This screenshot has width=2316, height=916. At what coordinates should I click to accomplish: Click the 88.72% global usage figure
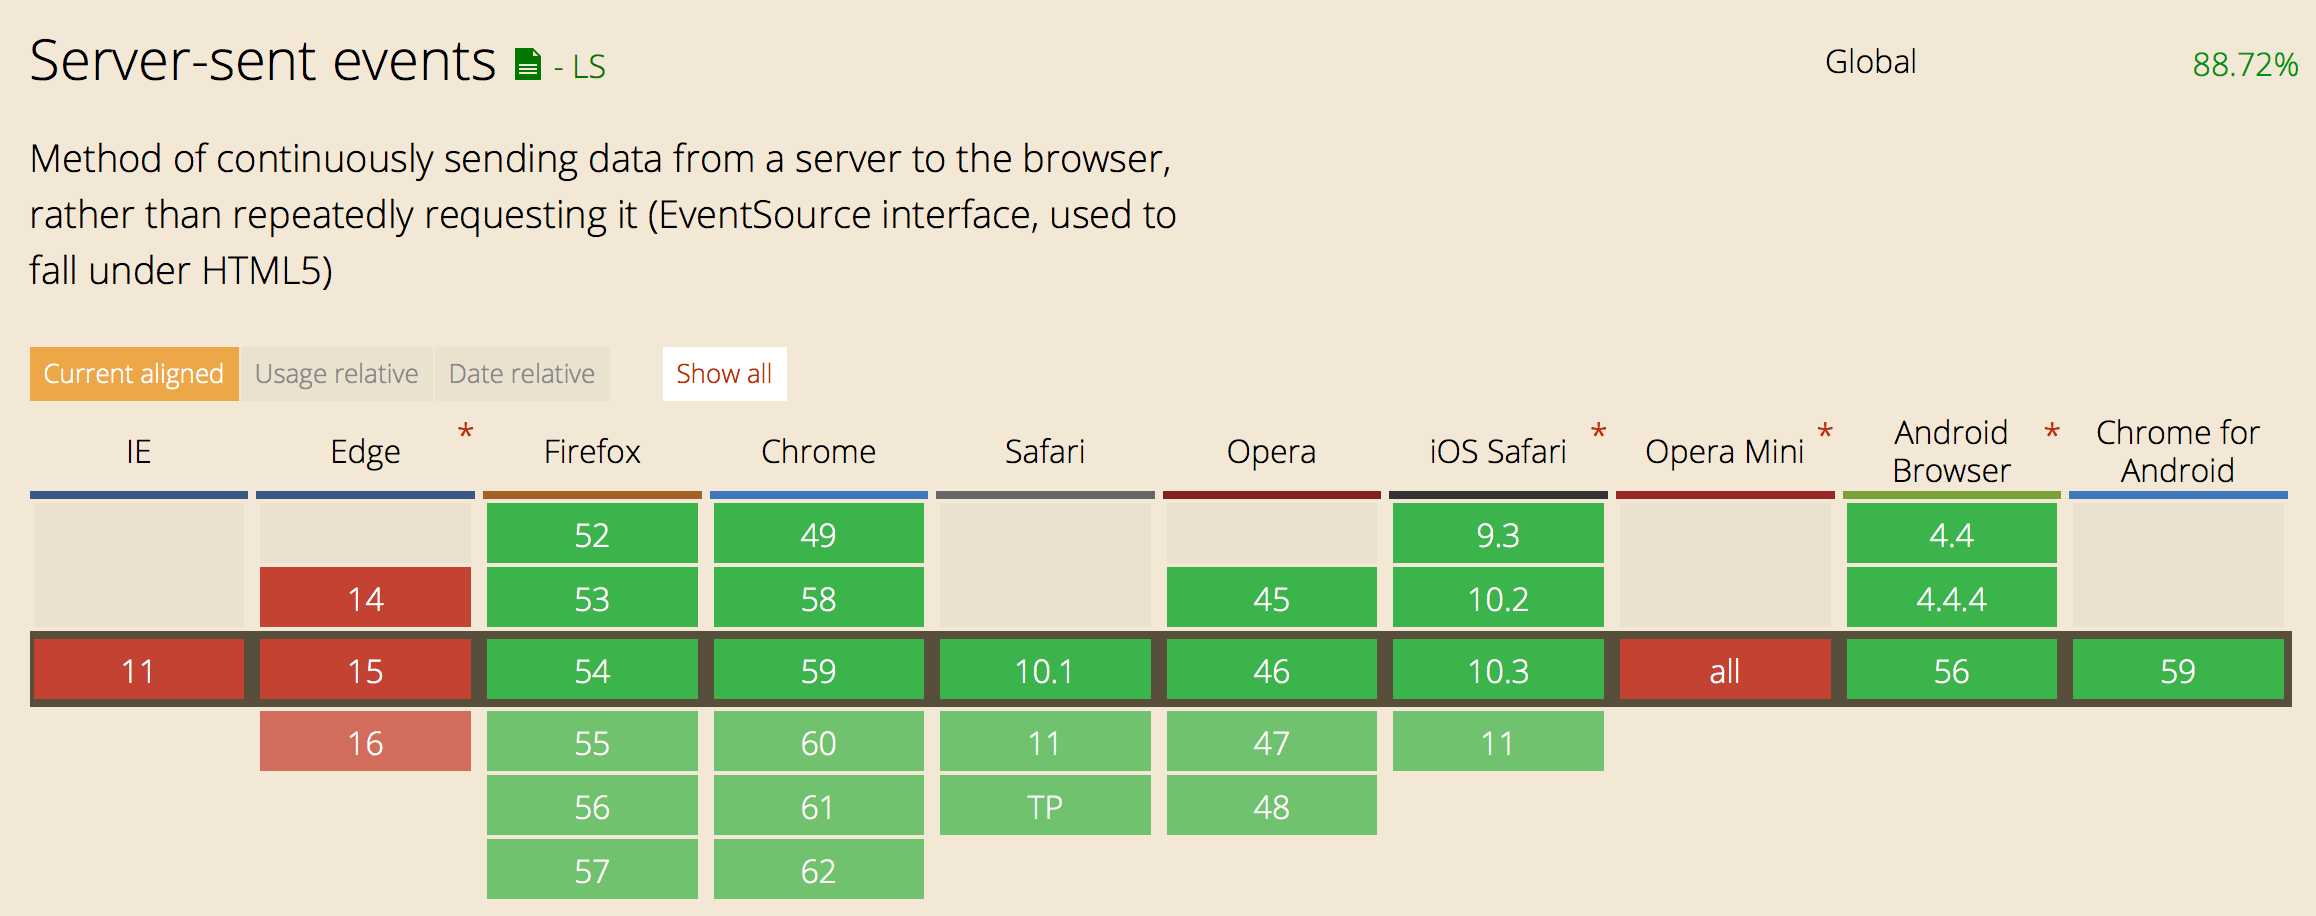[x=2245, y=65]
